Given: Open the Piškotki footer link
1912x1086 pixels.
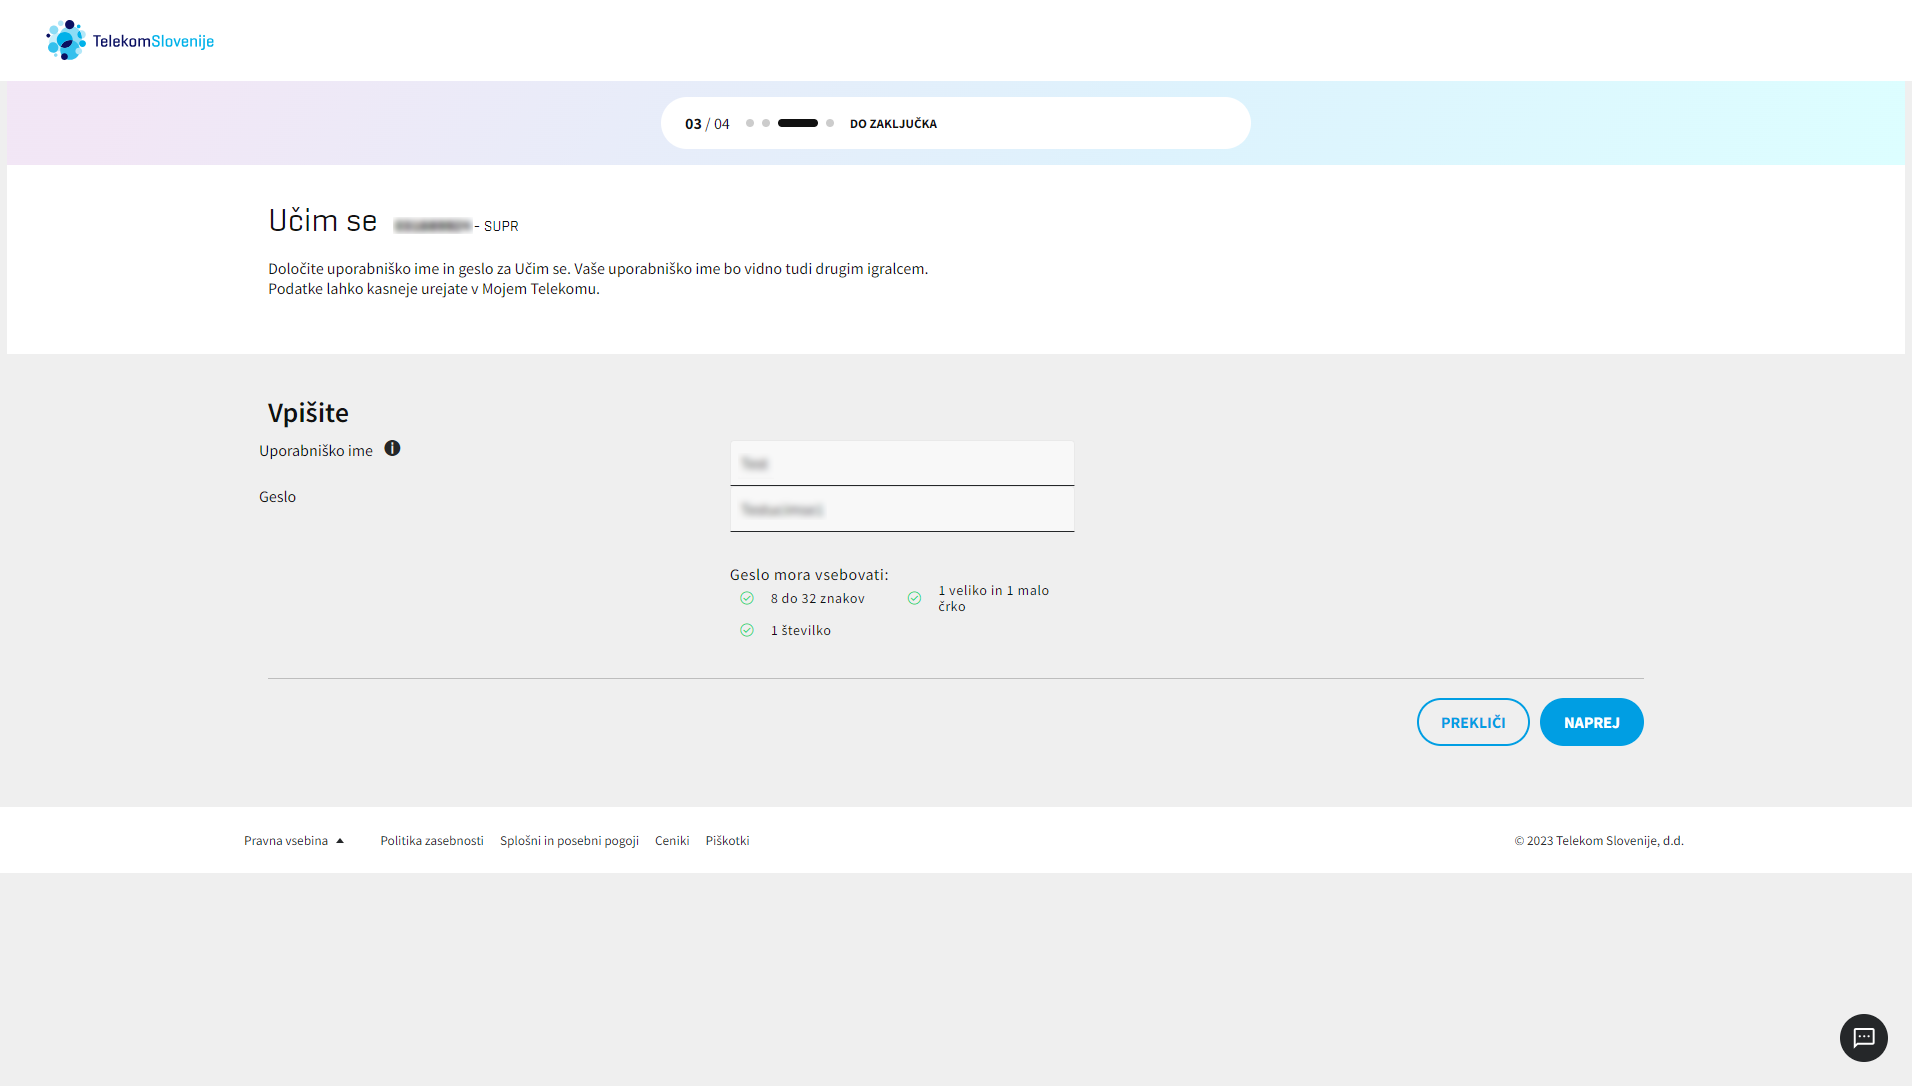Looking at the screenshot, I should point(727,841).
